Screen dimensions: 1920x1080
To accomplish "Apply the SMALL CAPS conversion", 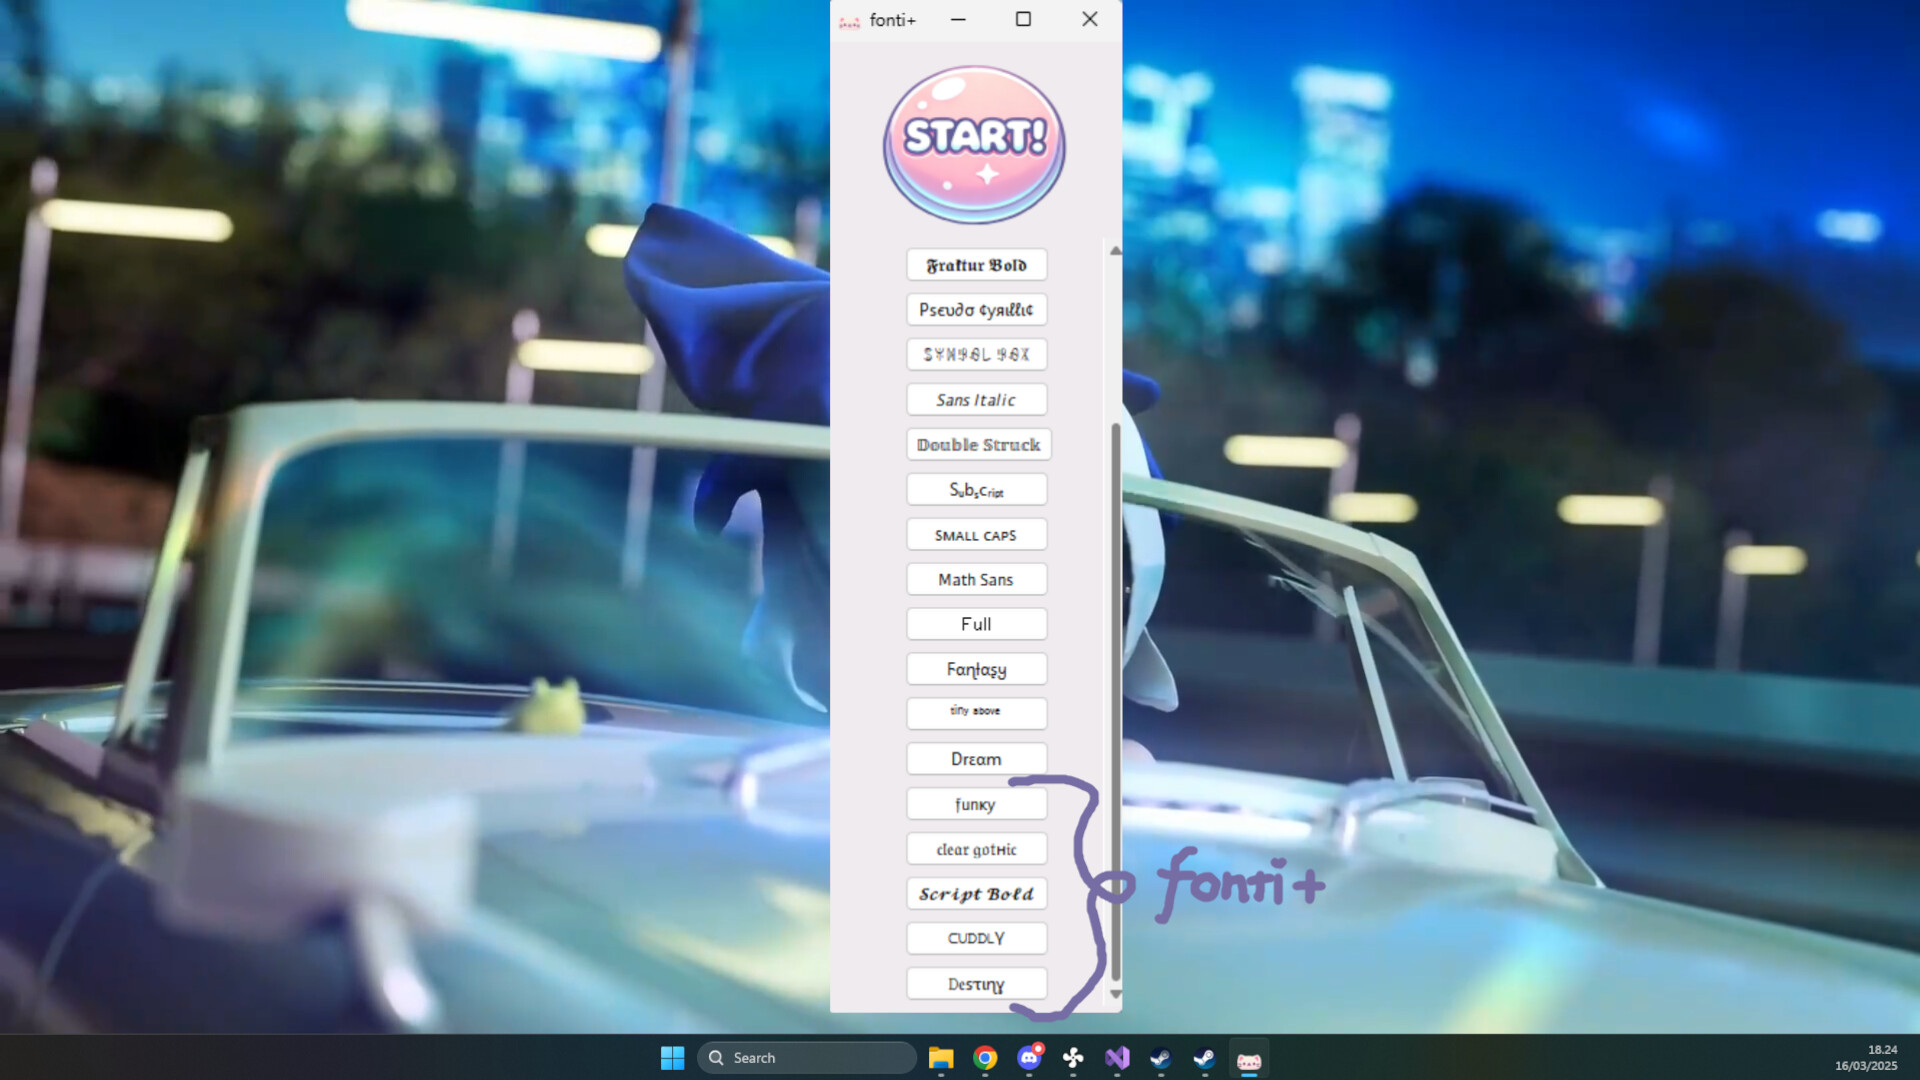I will (x=976, y=534).
